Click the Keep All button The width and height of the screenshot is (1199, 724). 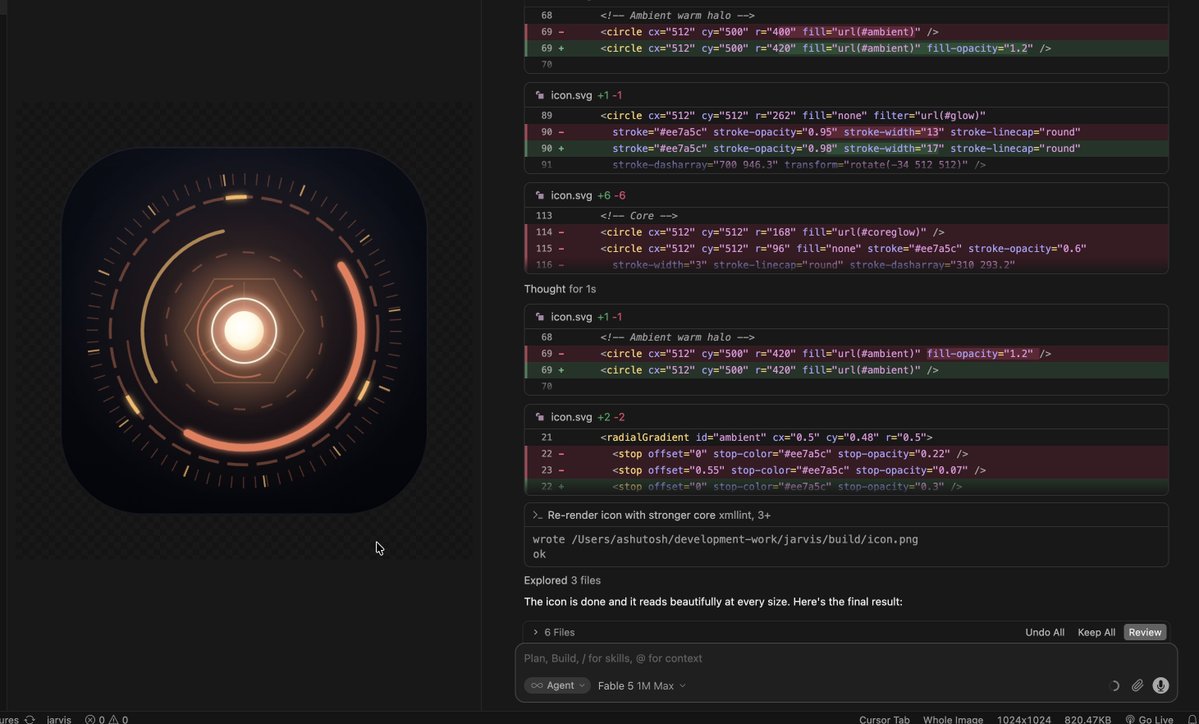tap(1096, 632)
